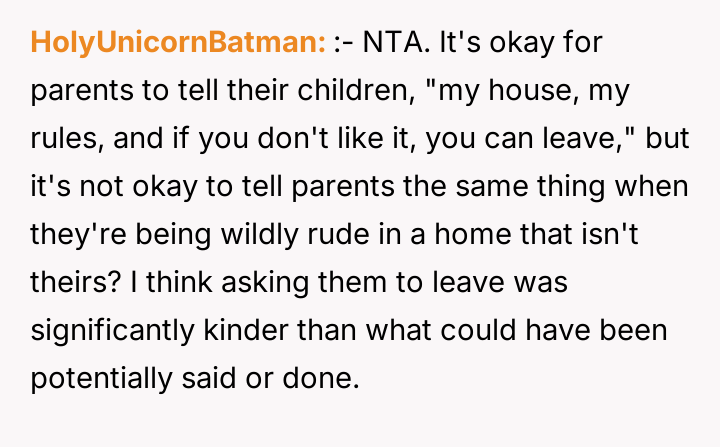Screen dimensions: 720x447
Task: Select the word "rude" in the comment
Action: point(341,235)
